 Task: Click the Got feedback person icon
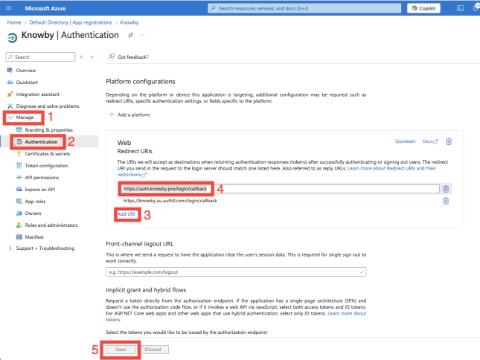[x=112, y=57]
